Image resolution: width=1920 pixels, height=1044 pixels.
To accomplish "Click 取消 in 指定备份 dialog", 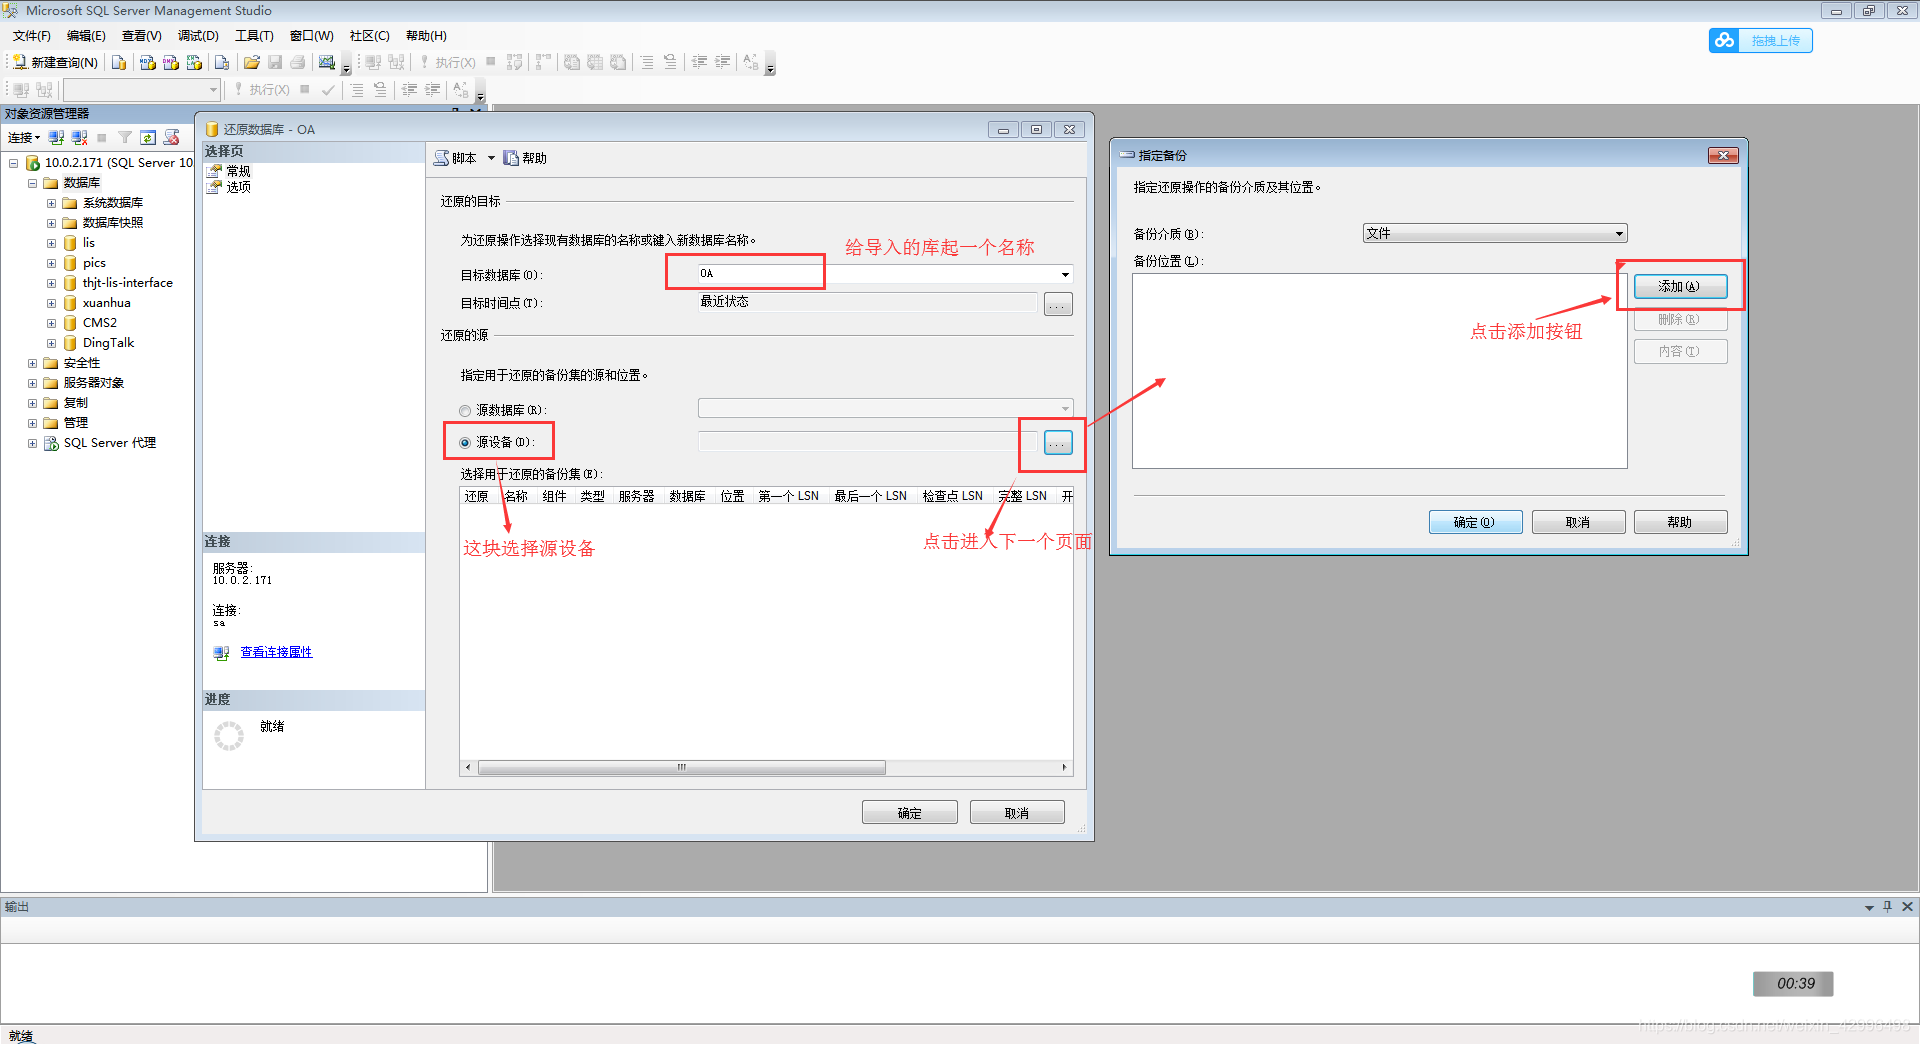I will pos(1578,522).
